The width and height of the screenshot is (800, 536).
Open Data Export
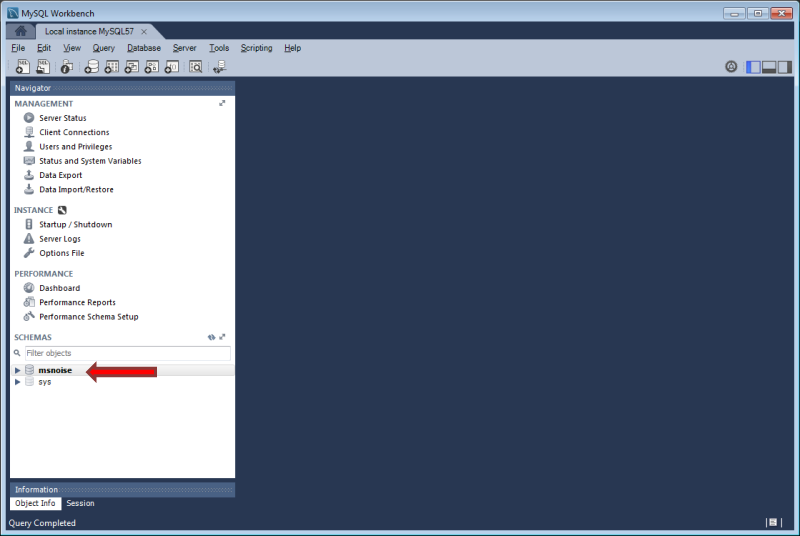(x=61, y=175)
